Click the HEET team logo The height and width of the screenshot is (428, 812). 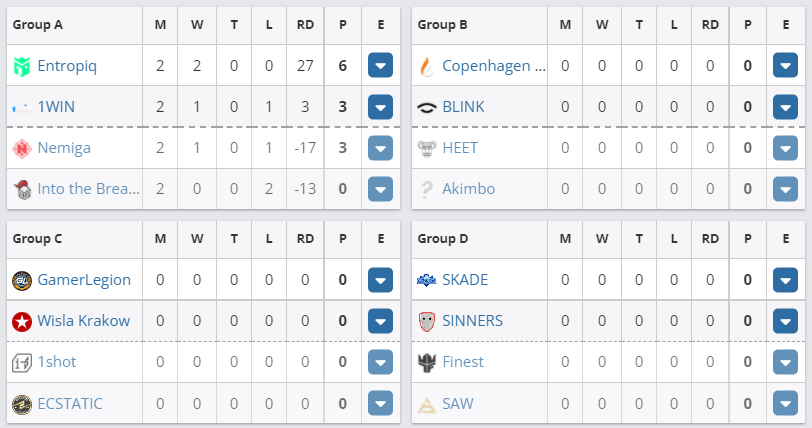click(427, 148)
